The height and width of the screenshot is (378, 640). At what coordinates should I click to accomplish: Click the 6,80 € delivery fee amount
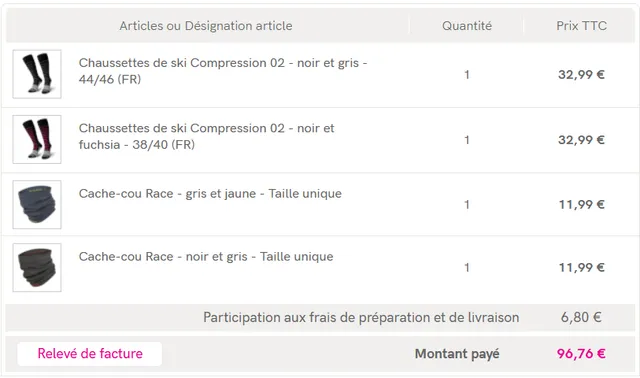(581, 317)
